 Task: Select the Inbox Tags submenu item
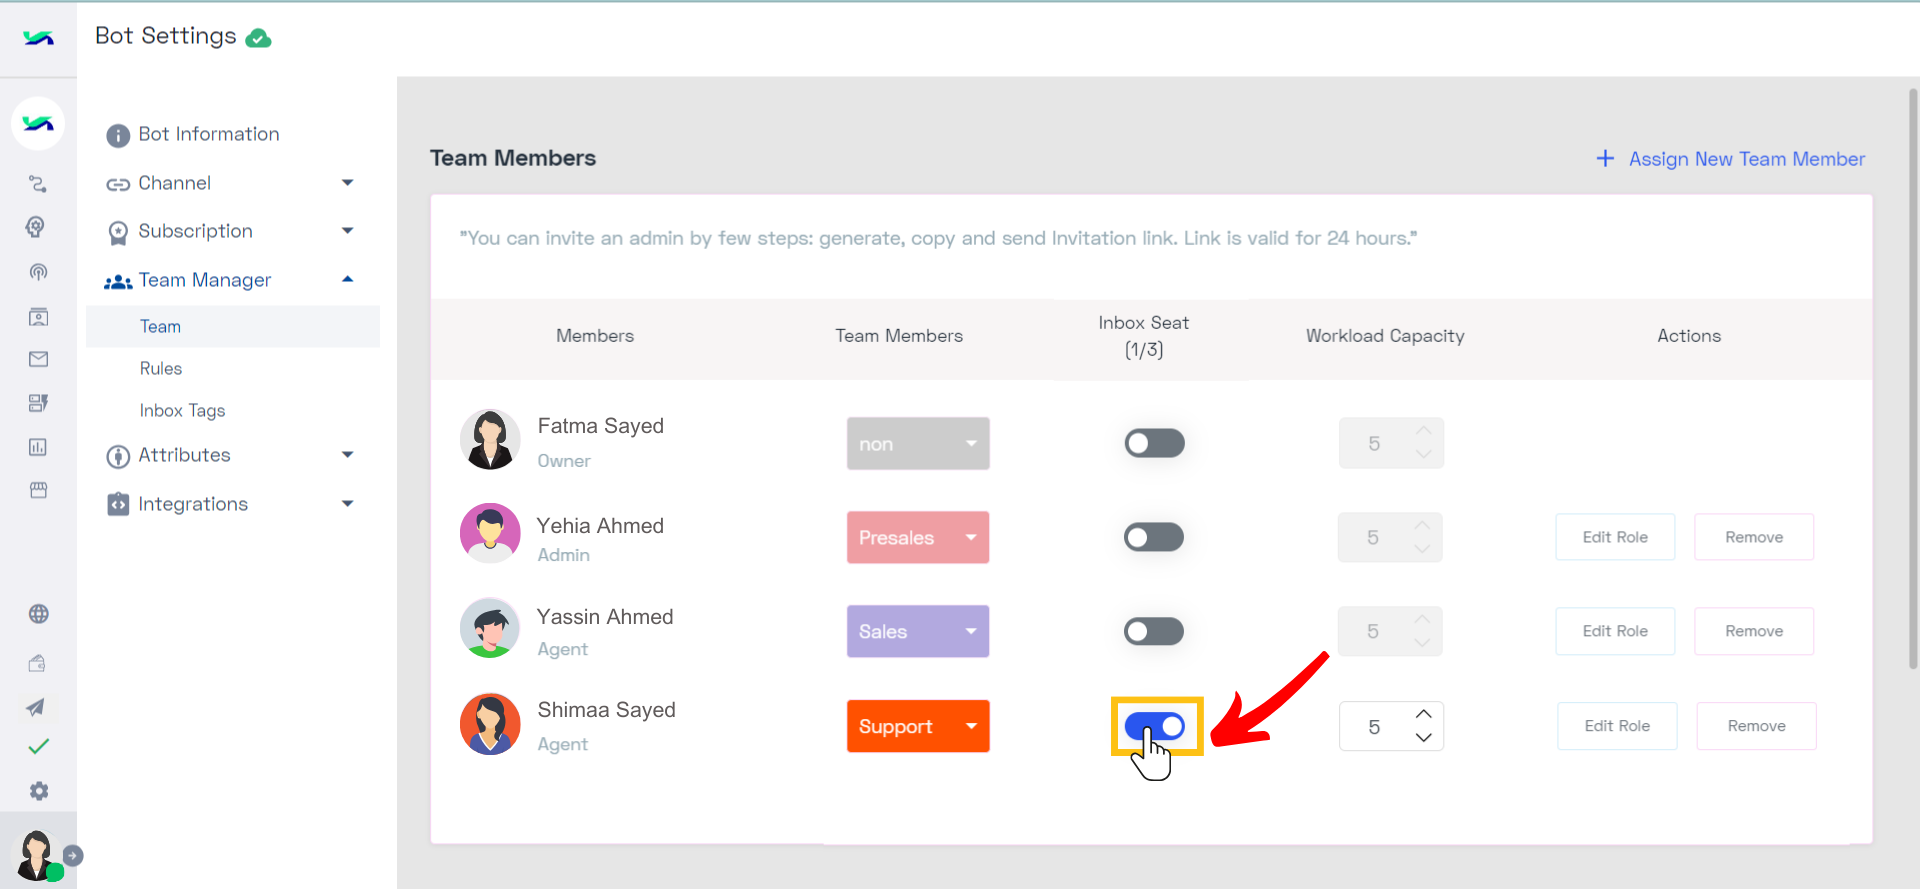tap(183, 410)
